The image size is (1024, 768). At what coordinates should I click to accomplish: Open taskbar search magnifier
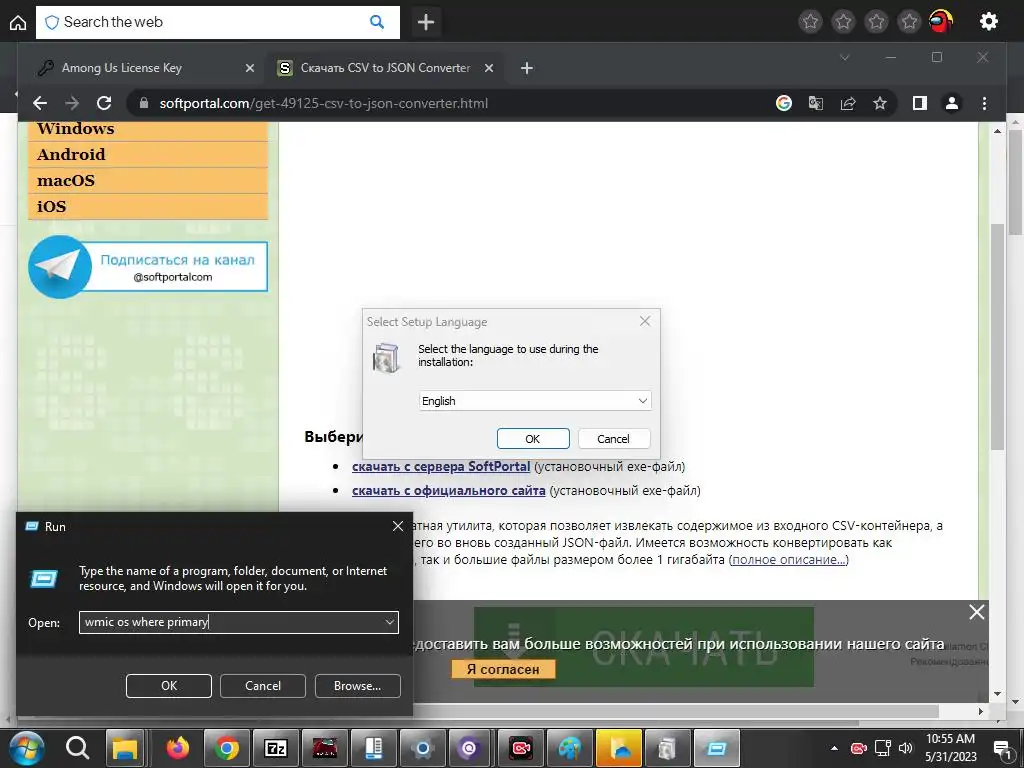coord(77,748)
